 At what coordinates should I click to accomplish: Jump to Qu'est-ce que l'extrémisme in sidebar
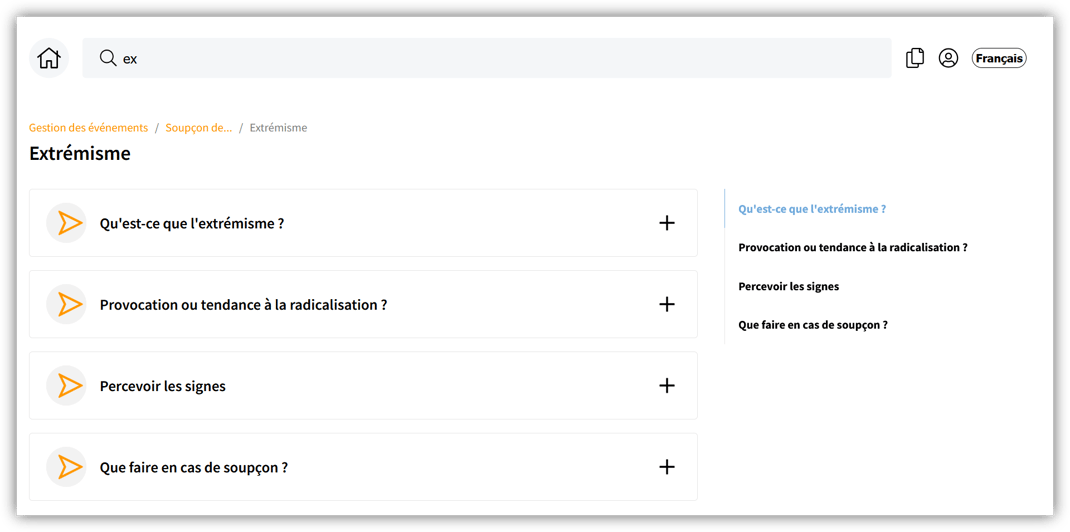click(x=812, y=209)
